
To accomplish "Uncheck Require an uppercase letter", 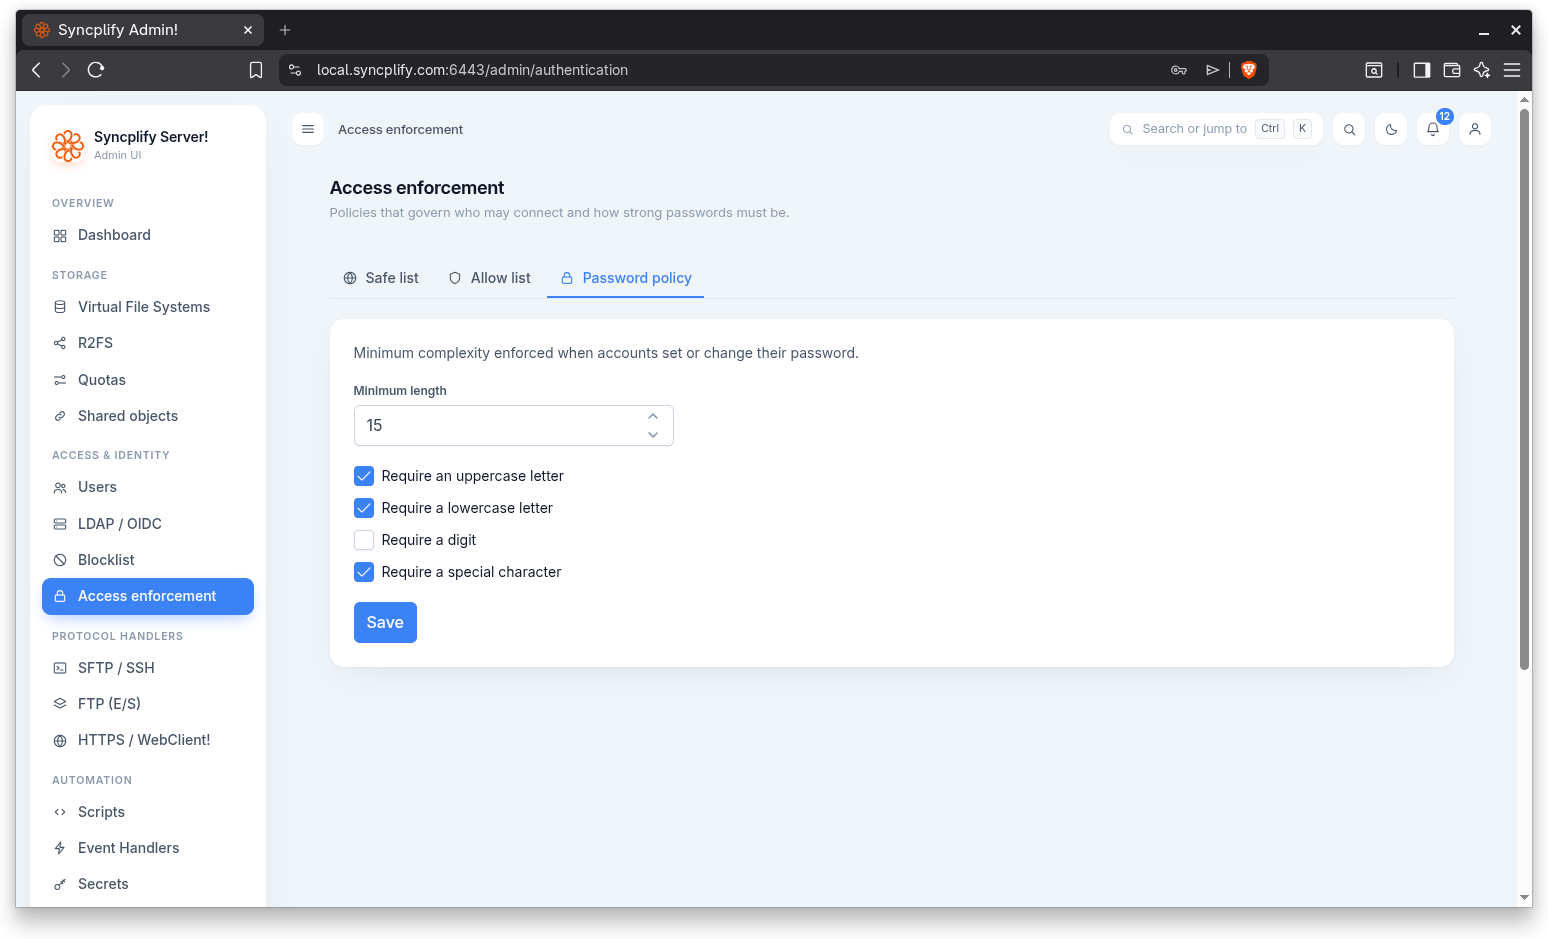I will coord(364,476).
